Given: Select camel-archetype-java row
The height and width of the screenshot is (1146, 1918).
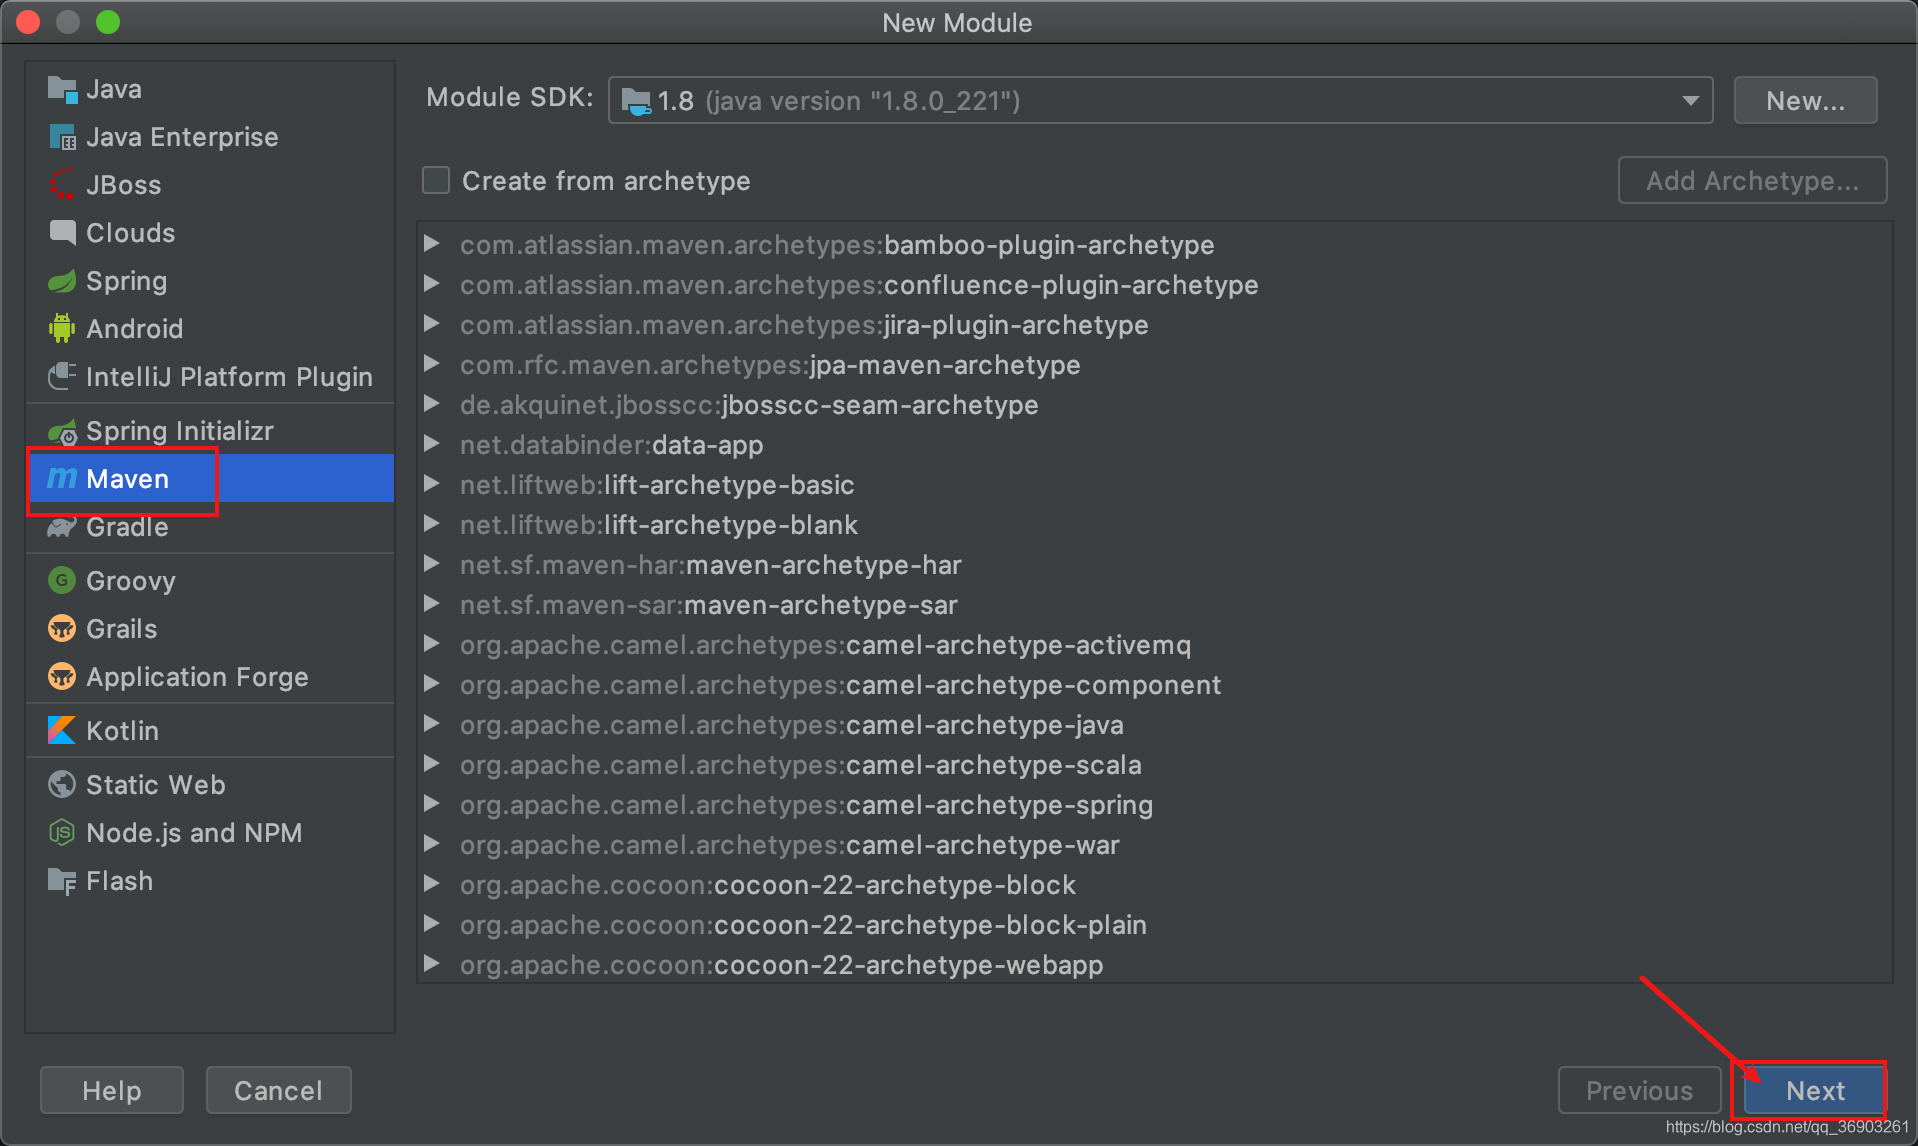Looking at the screenshot, I should click(1154, 725).
